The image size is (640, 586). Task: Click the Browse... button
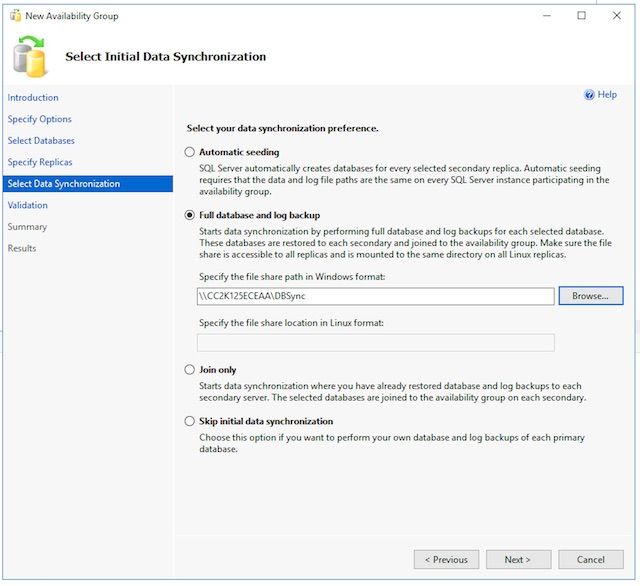[591, 296]
